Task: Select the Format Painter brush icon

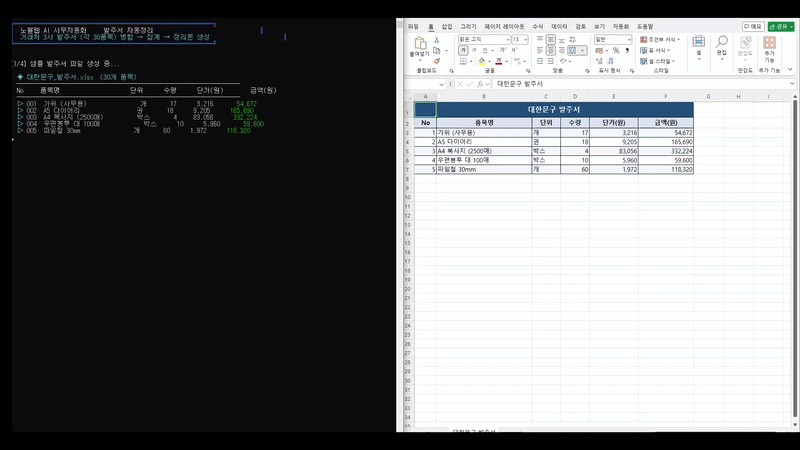Action: [x=437, y=61]
